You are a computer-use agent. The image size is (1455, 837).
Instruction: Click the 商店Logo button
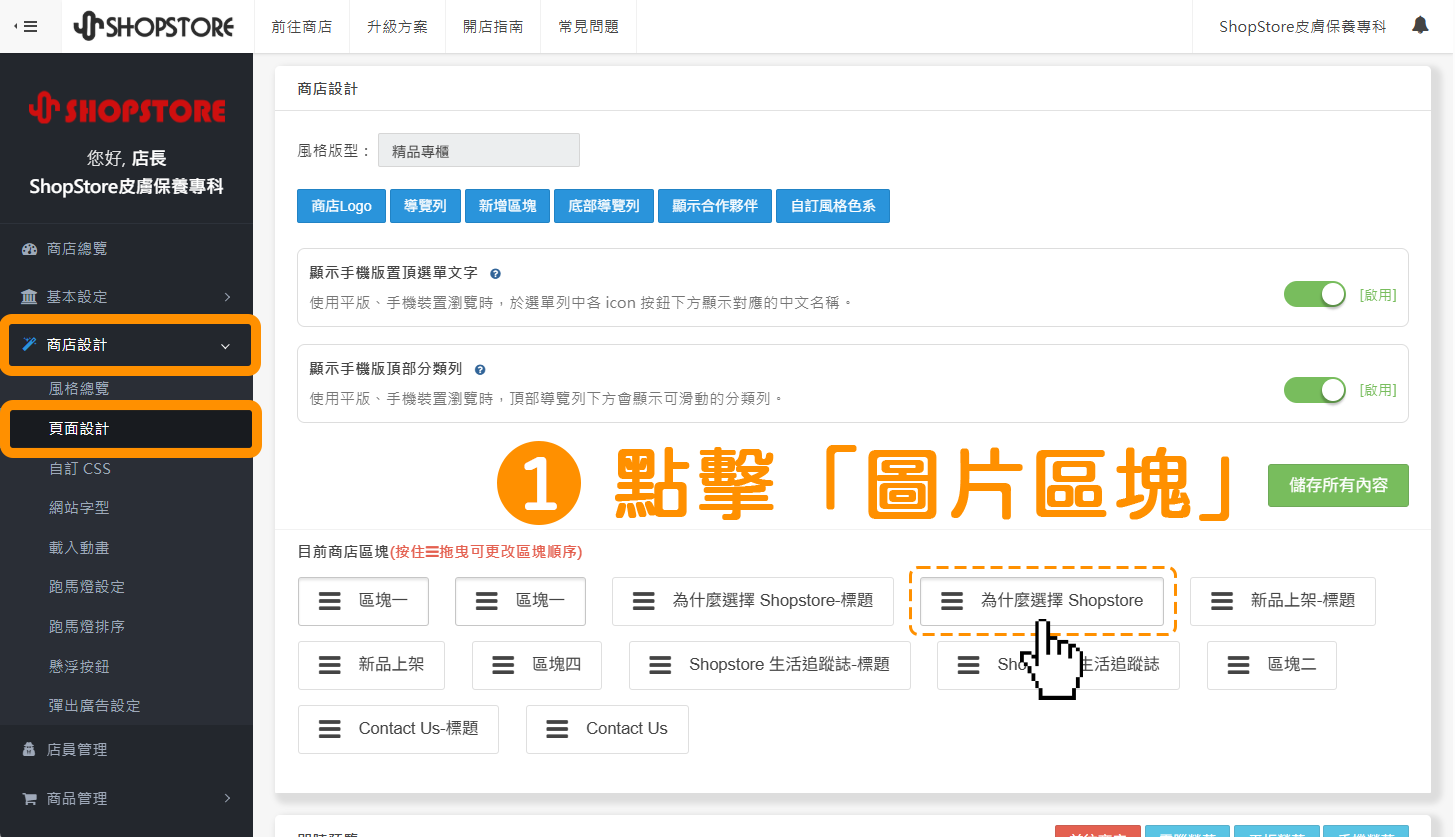pos(341,206)
